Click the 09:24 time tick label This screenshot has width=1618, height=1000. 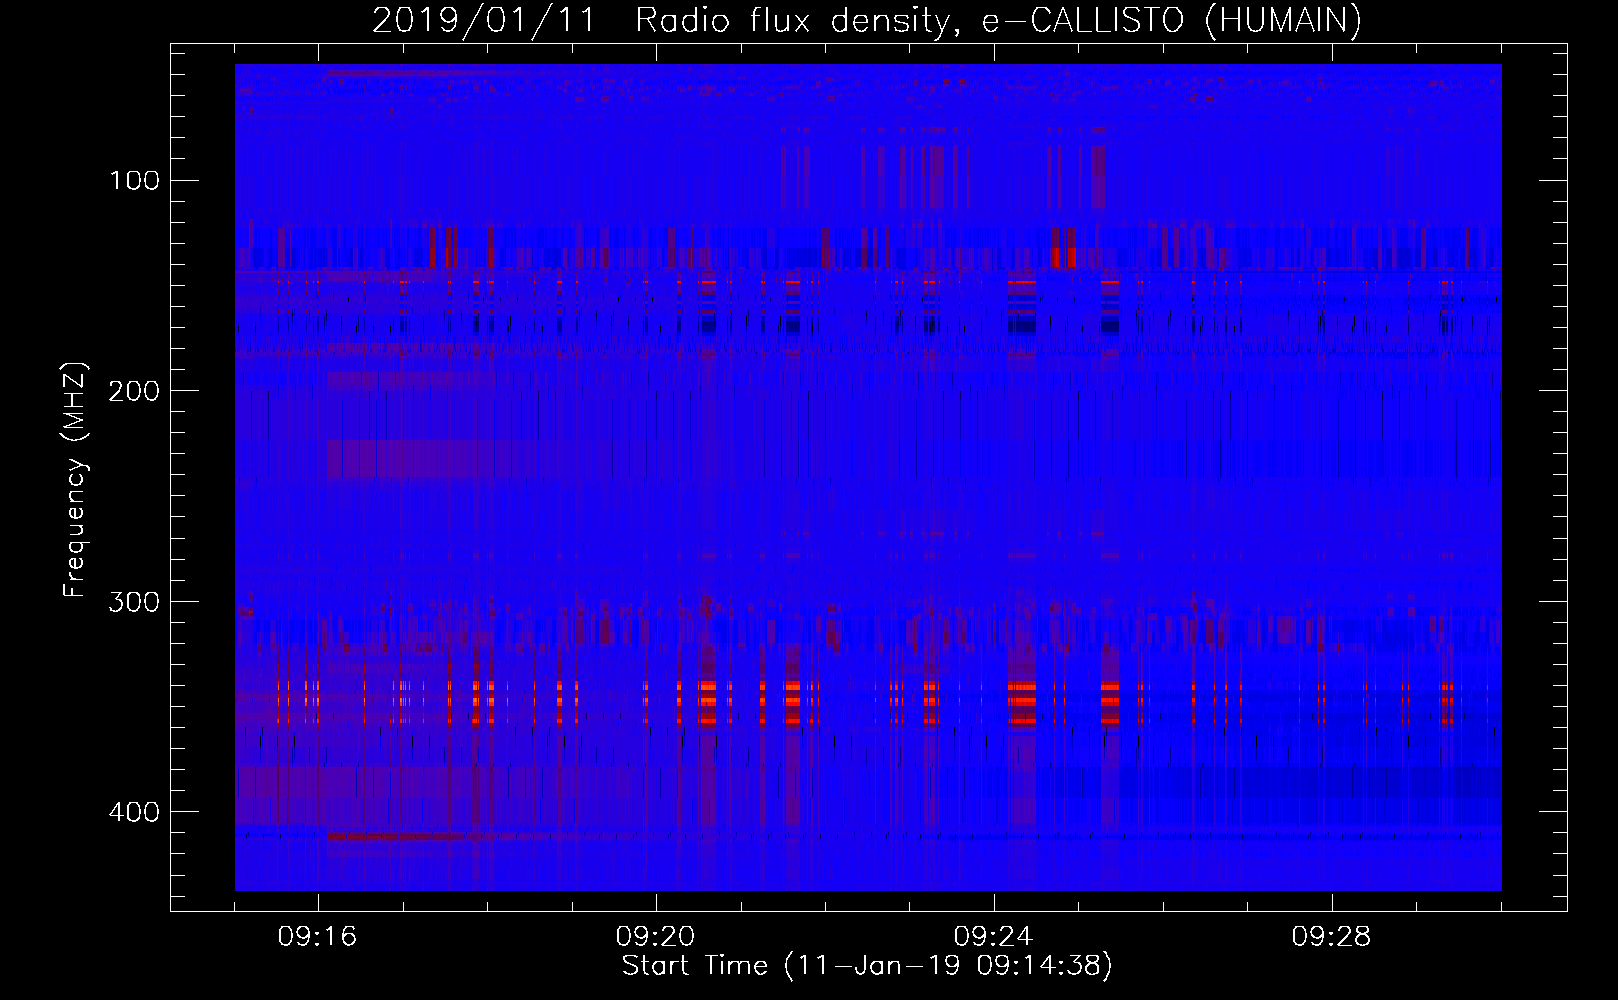click(994, 937)
